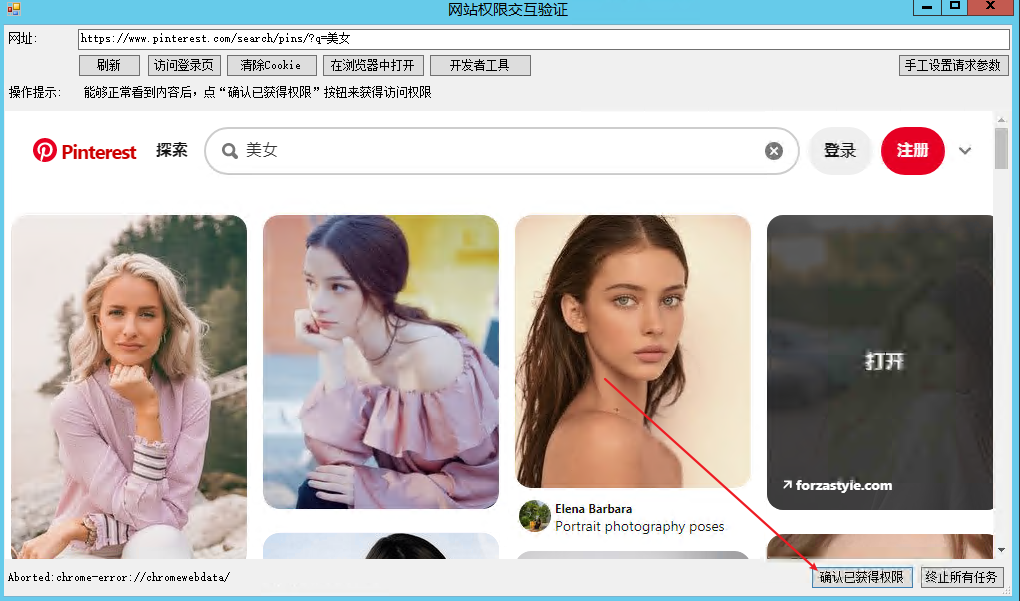
Task: Close the 网站权限交互验证 window
Action: [x=990, y=7]
